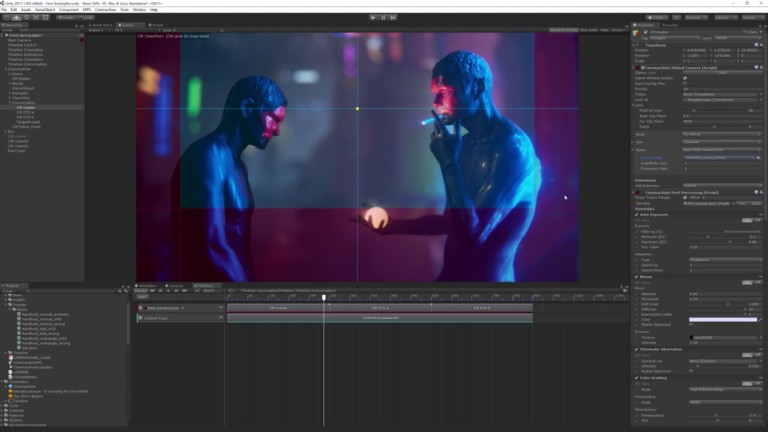Expand the Energetic group in Hierarchy
Screen dimensions: 768x432
click(x=10, y=93)
